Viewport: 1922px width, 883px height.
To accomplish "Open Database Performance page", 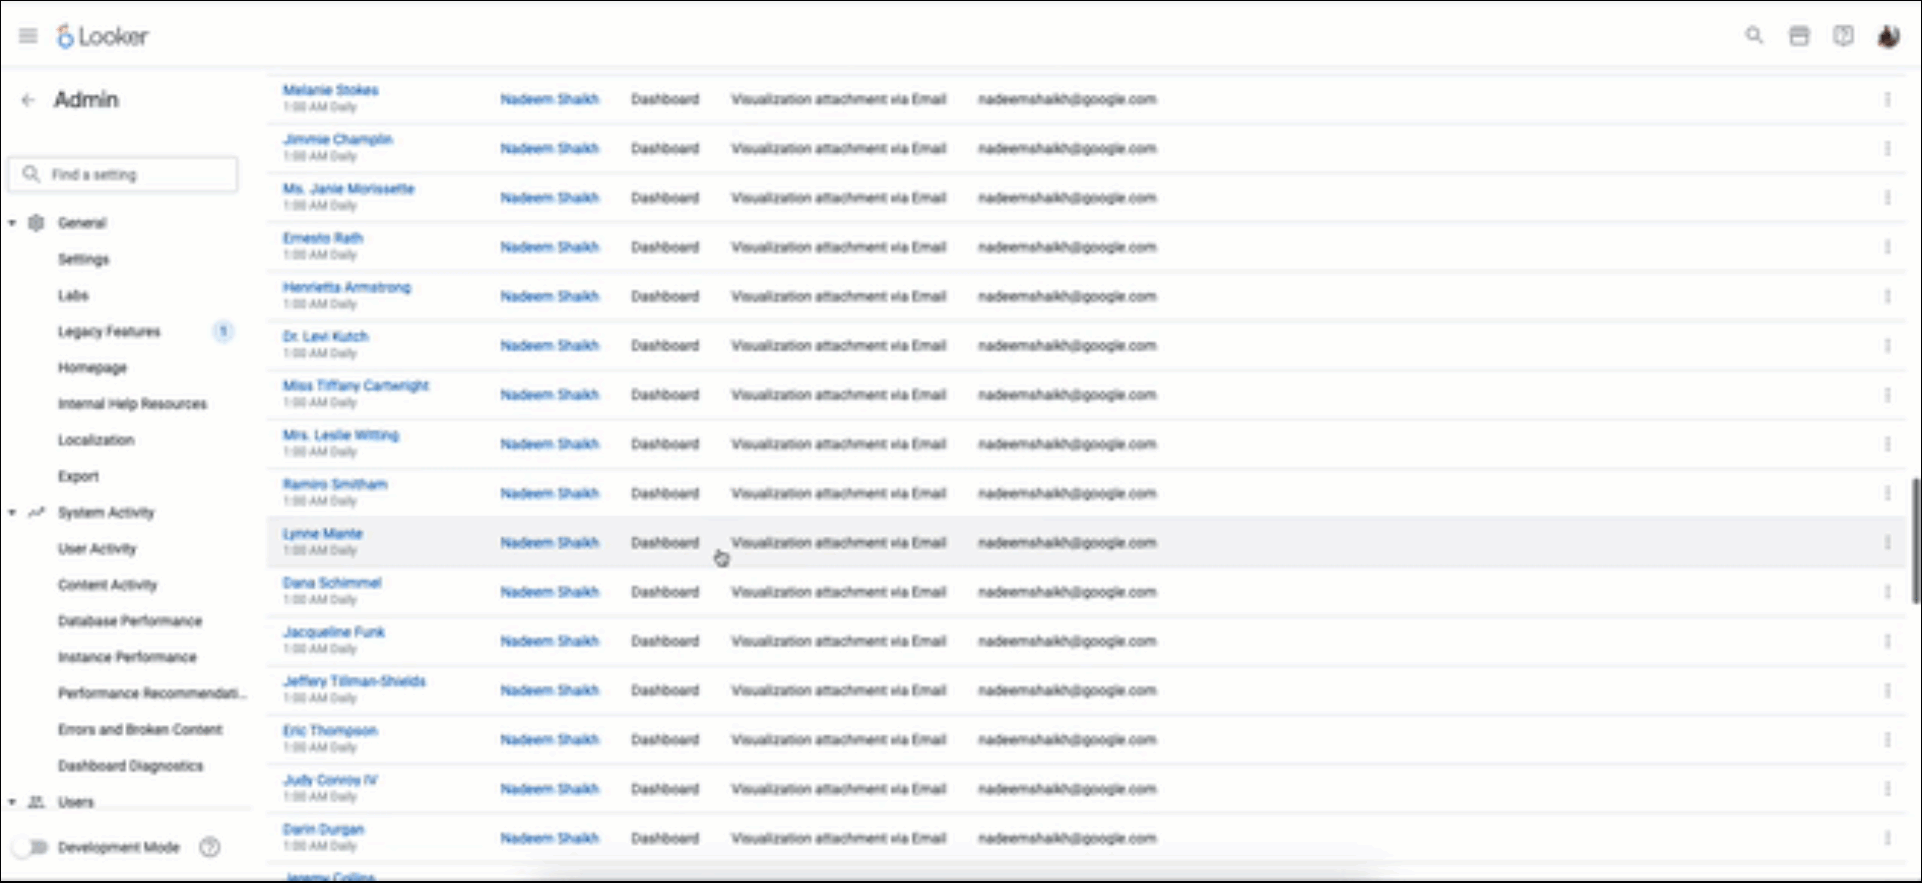I will 130,621.
